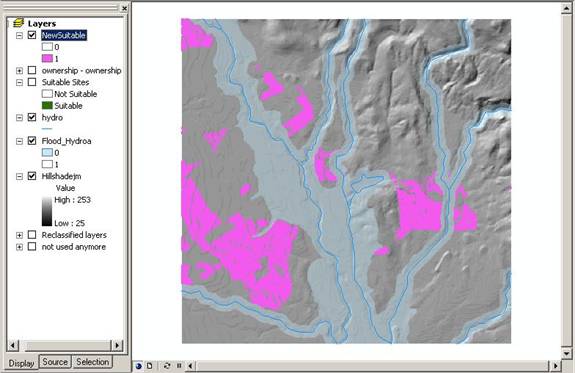This screenshot has height=373, width=575.
Task: Uncheck the NewSuitable layer checkbox
Action: 32,35
